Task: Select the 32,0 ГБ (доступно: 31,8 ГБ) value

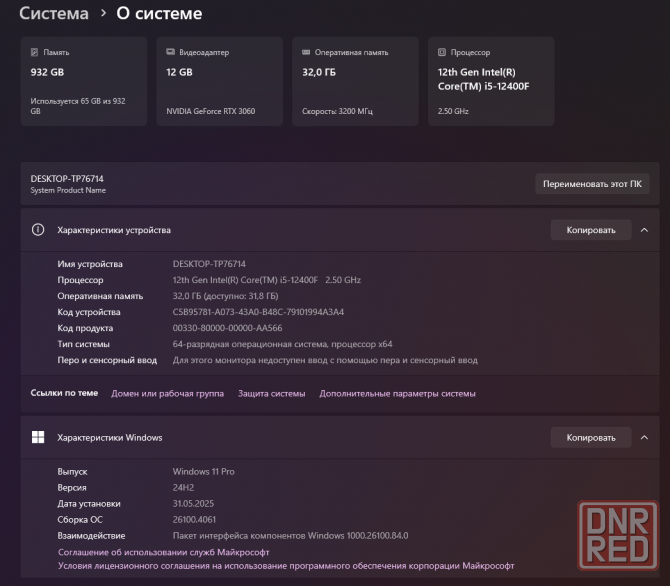Action: click(x=226, y=296)
